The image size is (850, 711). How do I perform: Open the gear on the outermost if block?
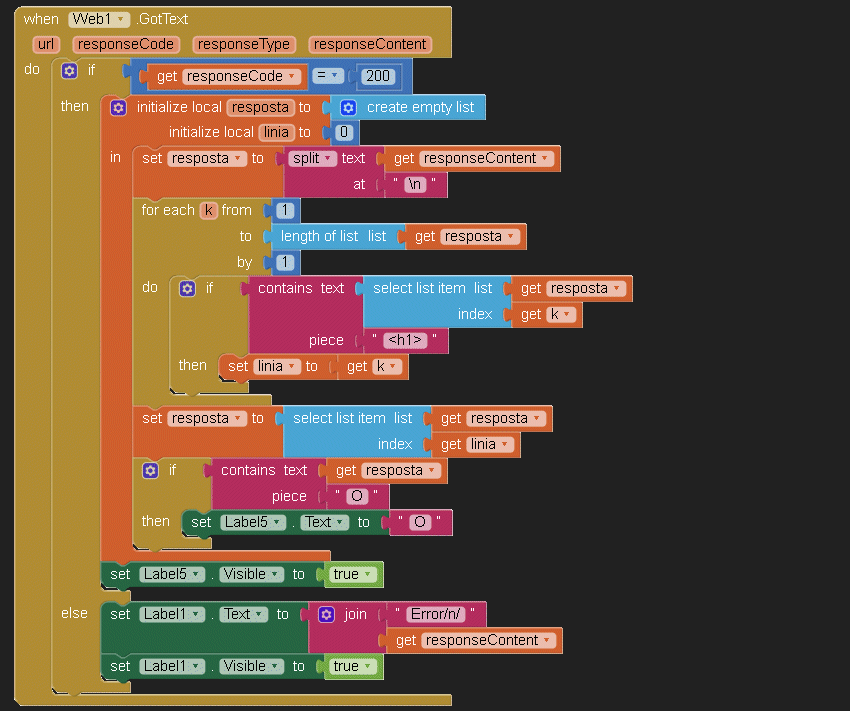click(x=69, y=71)
